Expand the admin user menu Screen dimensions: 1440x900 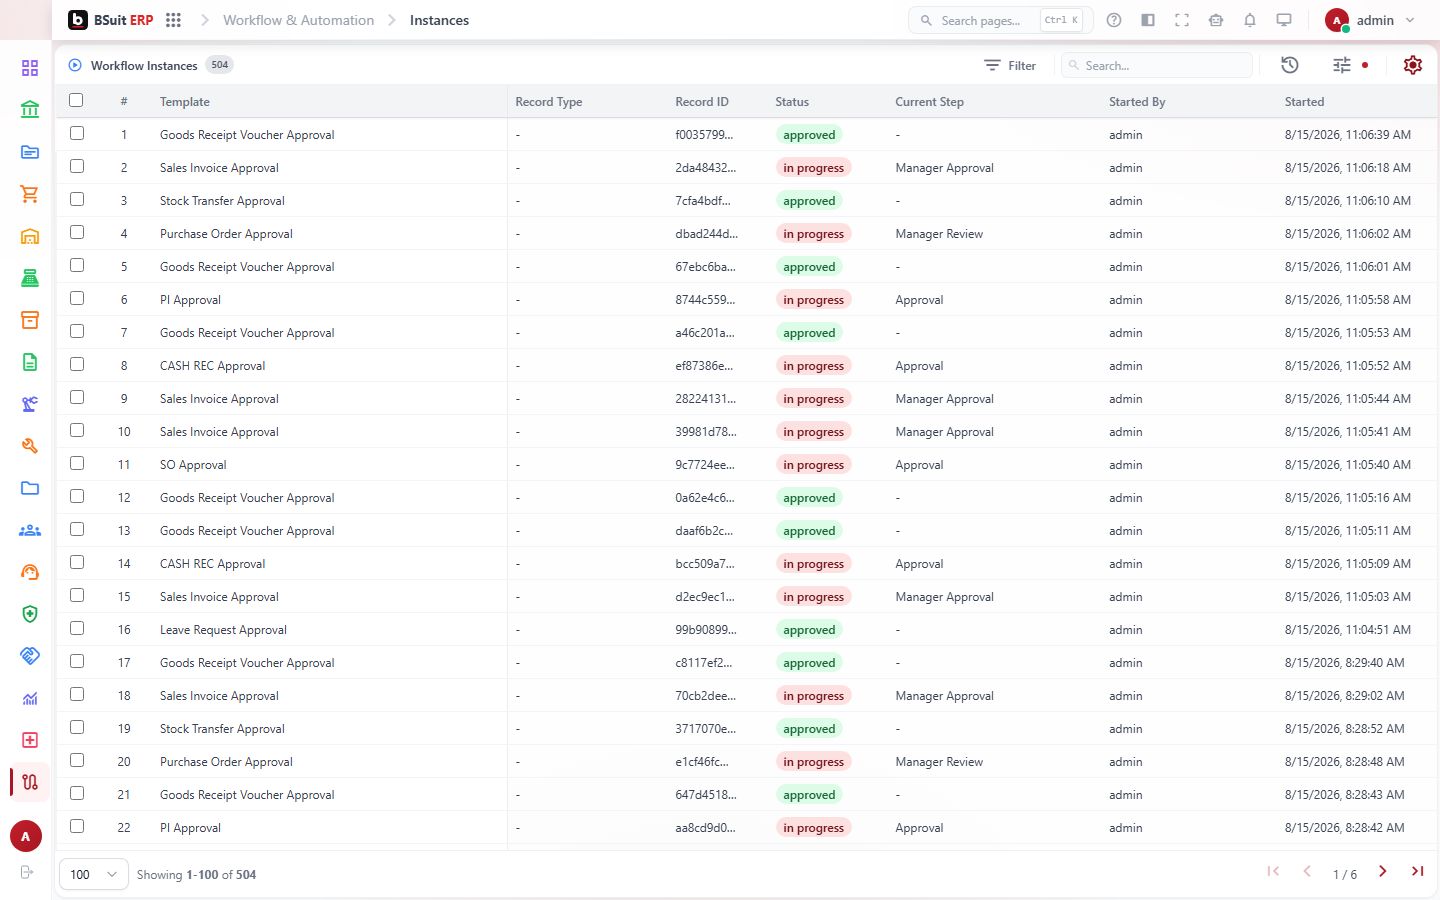[x=1370, y=20]
